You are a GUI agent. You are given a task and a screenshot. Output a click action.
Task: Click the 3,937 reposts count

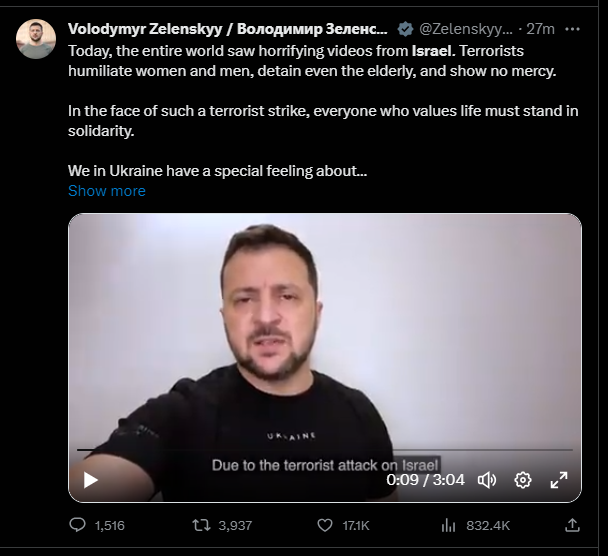[x=235, y=525]
